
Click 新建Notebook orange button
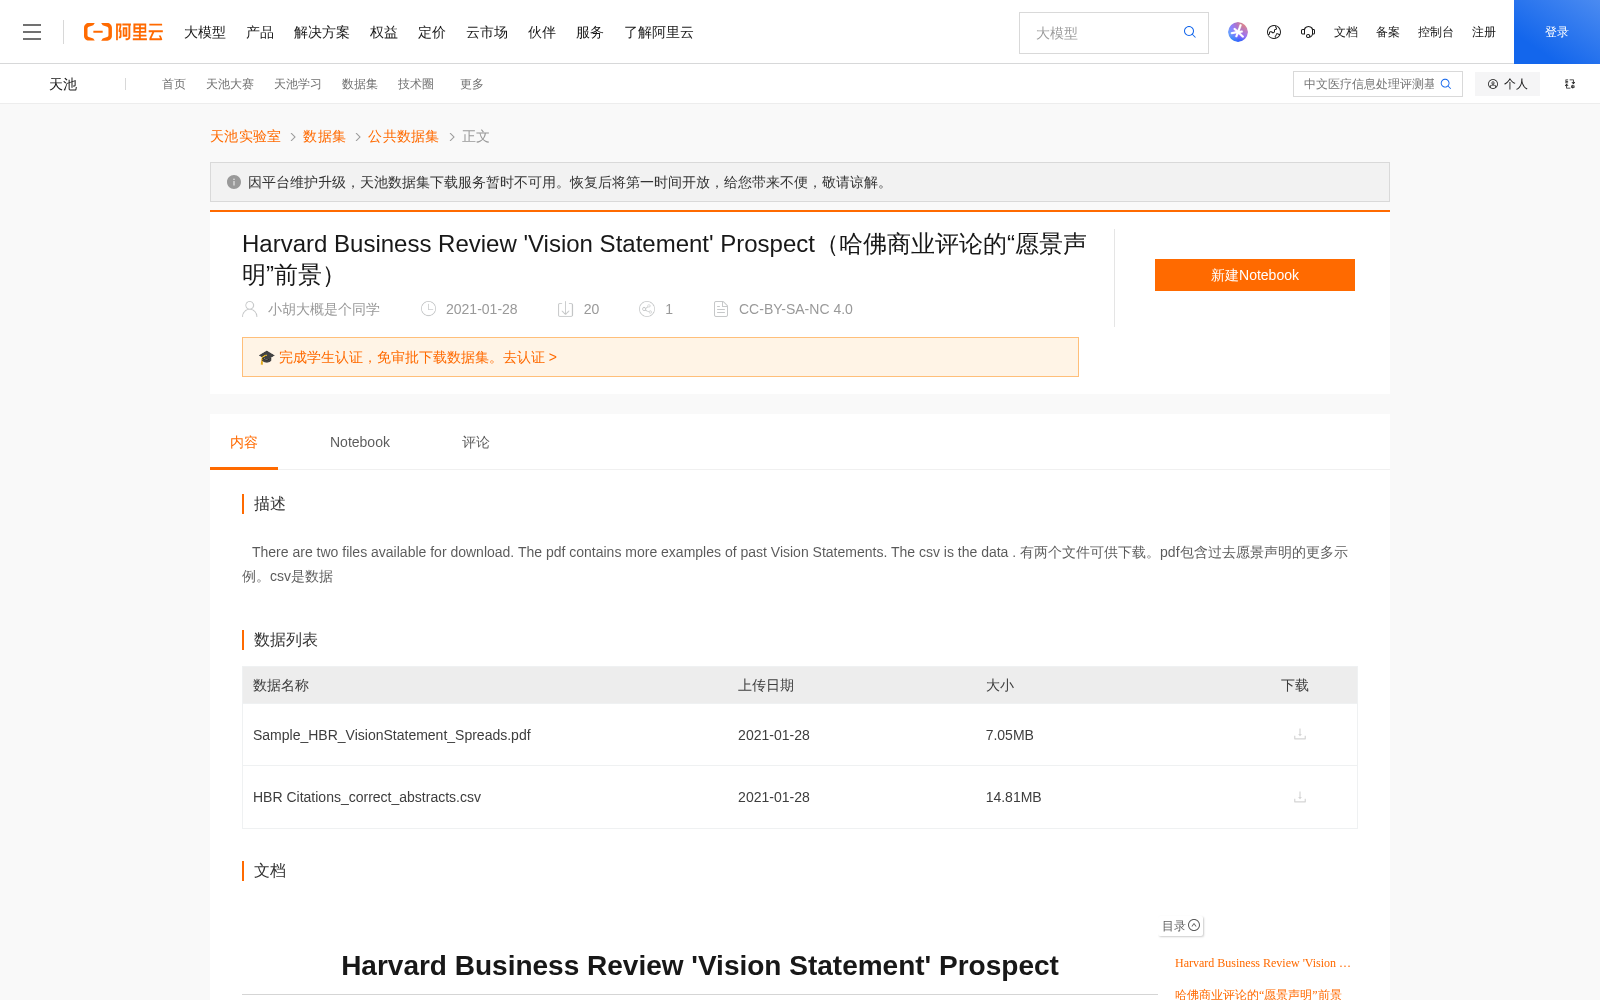point(1255,275)
